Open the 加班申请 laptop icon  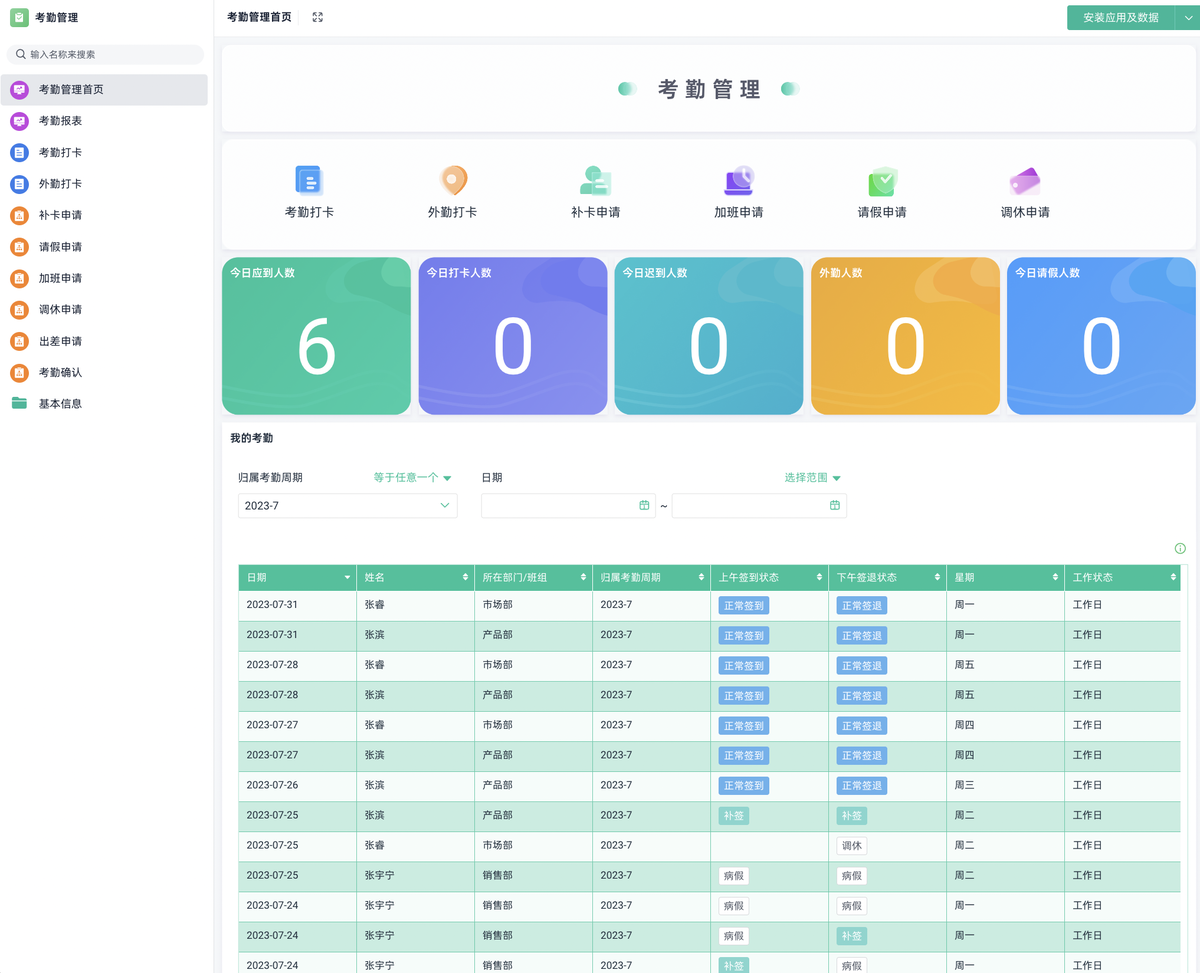coord(738,180)
